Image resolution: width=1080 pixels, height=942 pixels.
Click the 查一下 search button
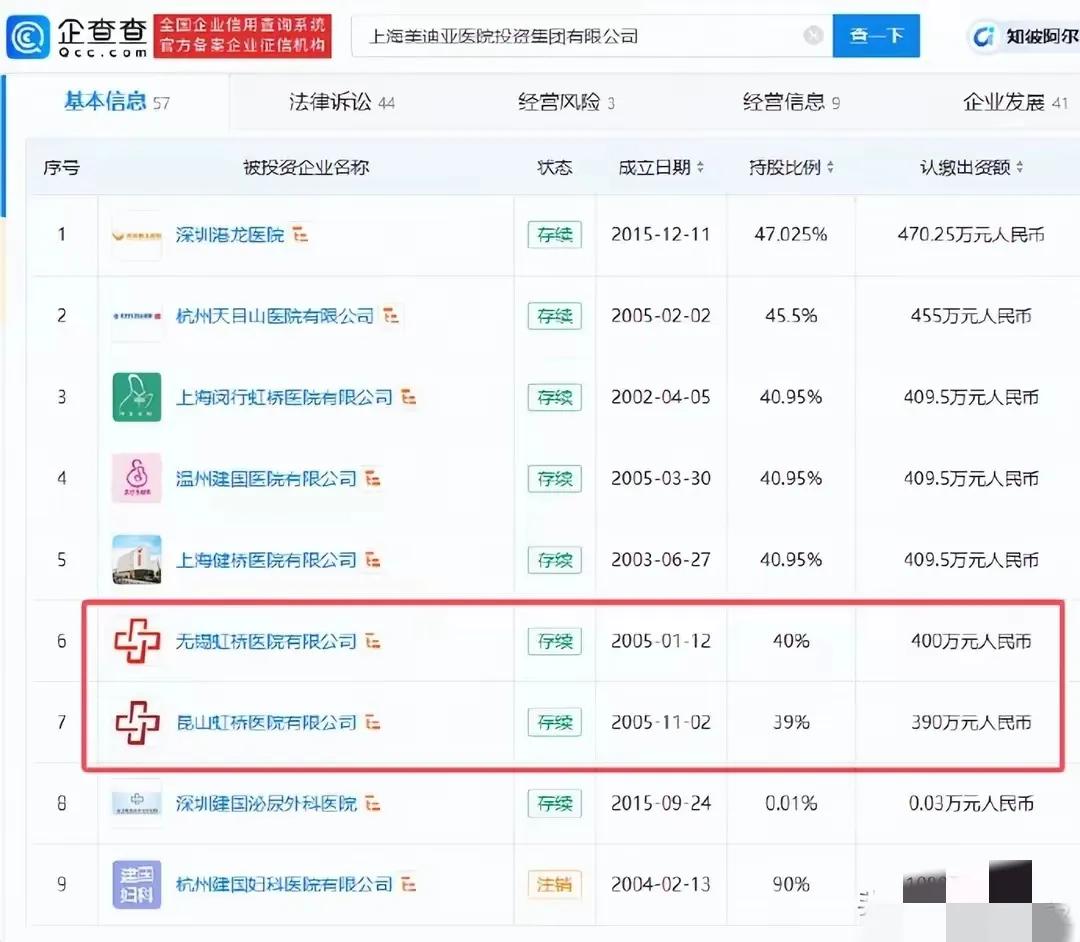click(876, 36)
